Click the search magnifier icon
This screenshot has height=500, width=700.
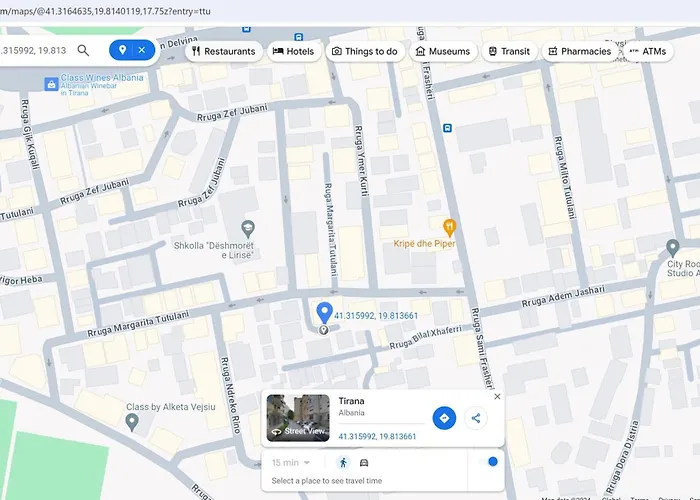point(84,50)
